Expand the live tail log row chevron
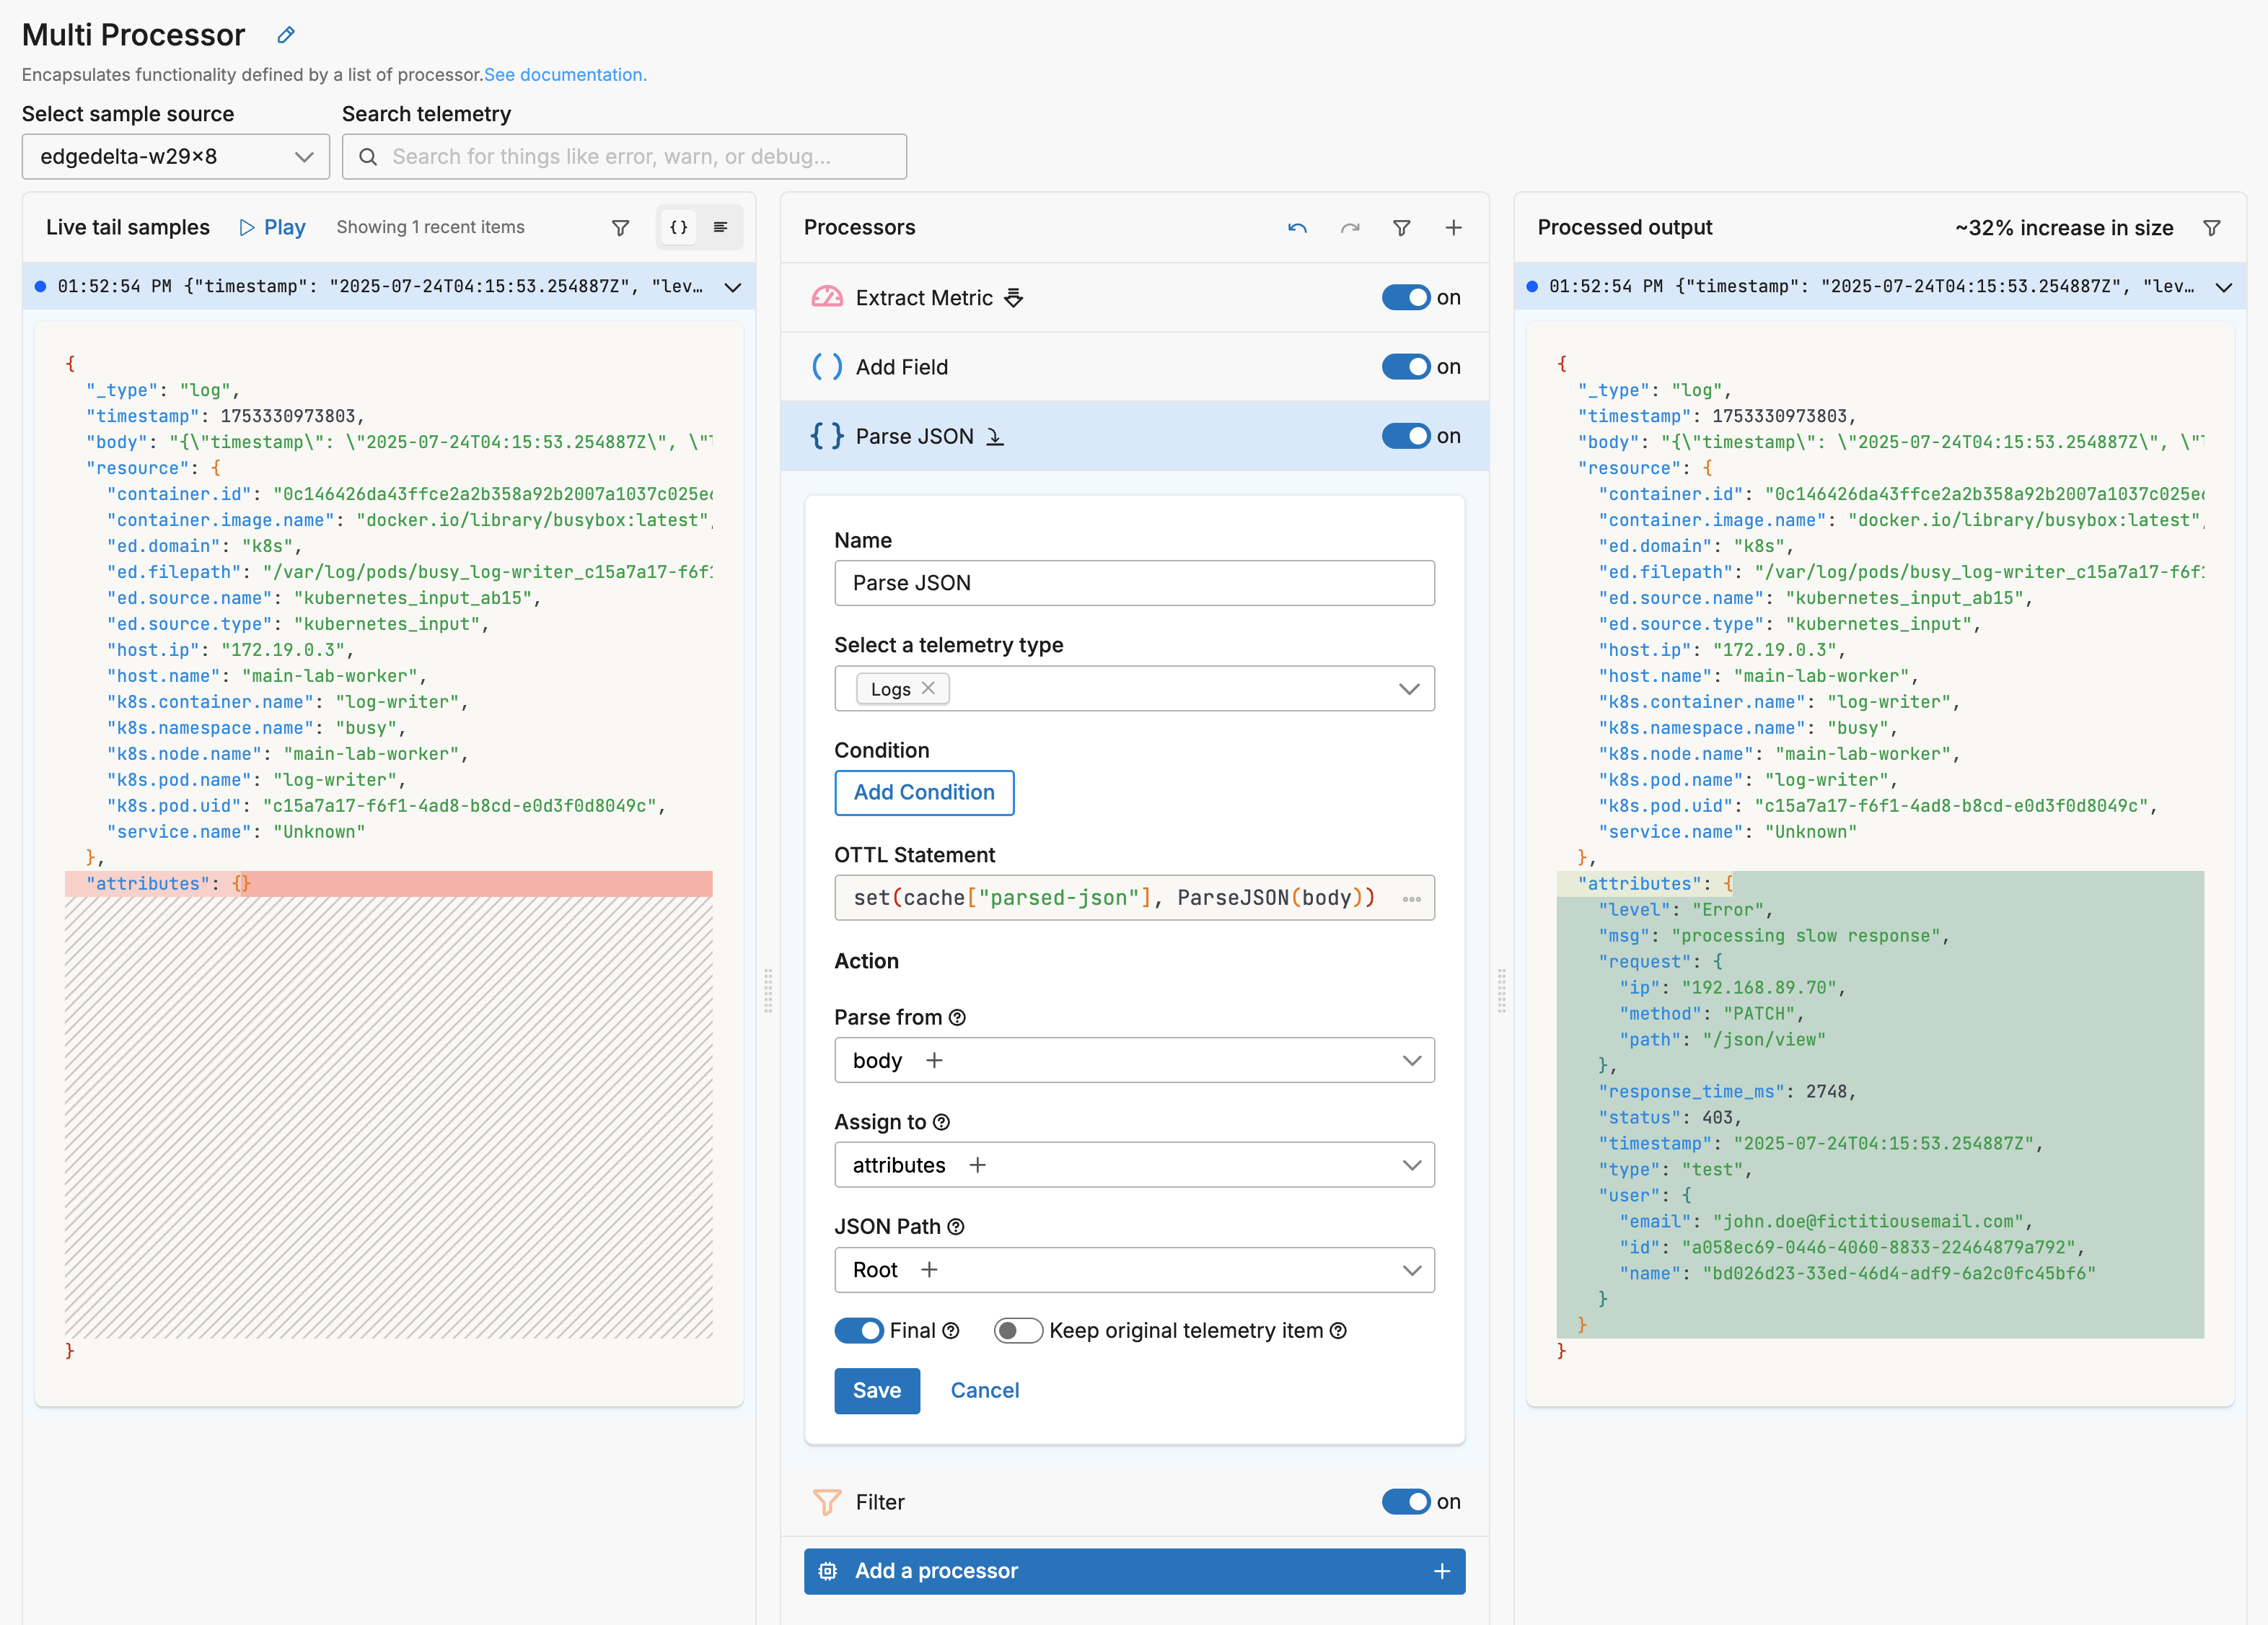The width and height of the screenshot is (2268, 1625). pyautogui.click(x=733, y=287)
